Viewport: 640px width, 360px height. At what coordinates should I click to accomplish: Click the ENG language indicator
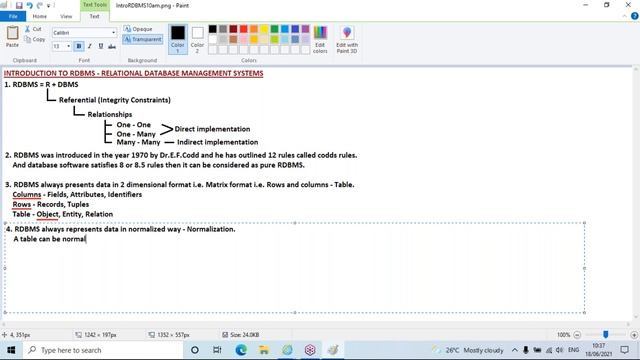pyautogui.click(x=573, y=350)
